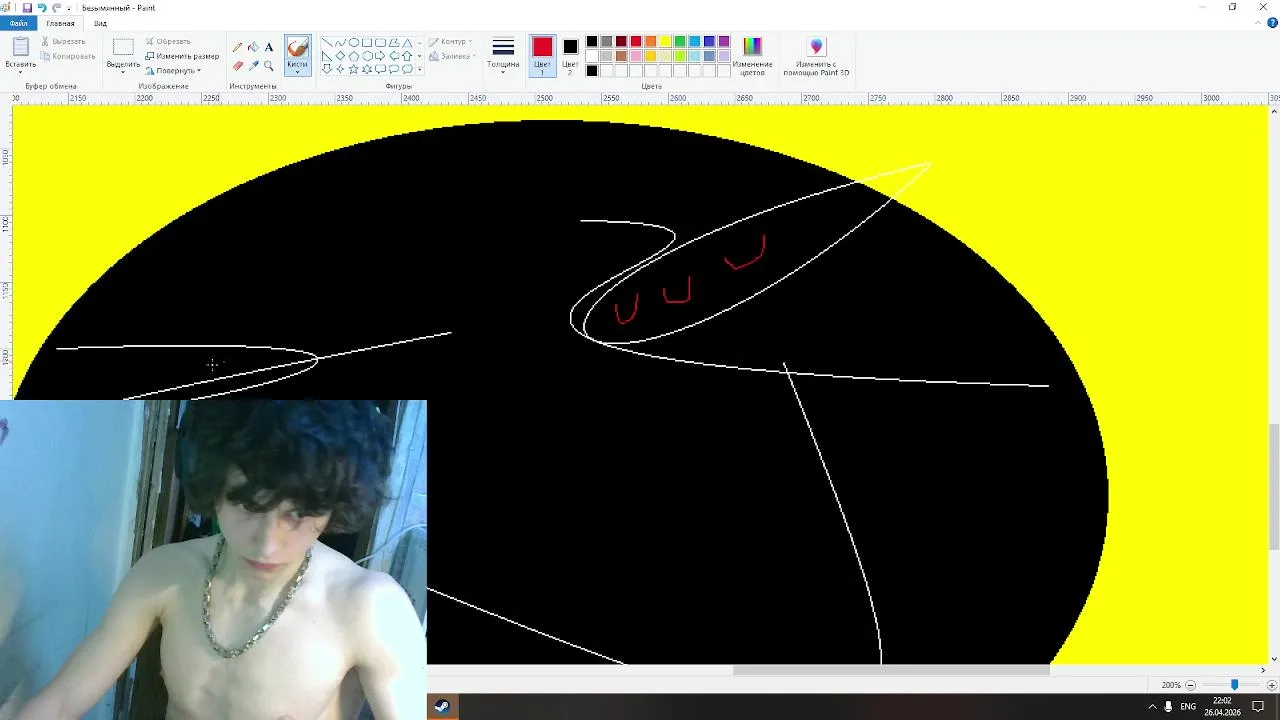Click the vertical scrollbar thumb
The width and height of the screenshot is (1280, 720).
[1273, 487]
